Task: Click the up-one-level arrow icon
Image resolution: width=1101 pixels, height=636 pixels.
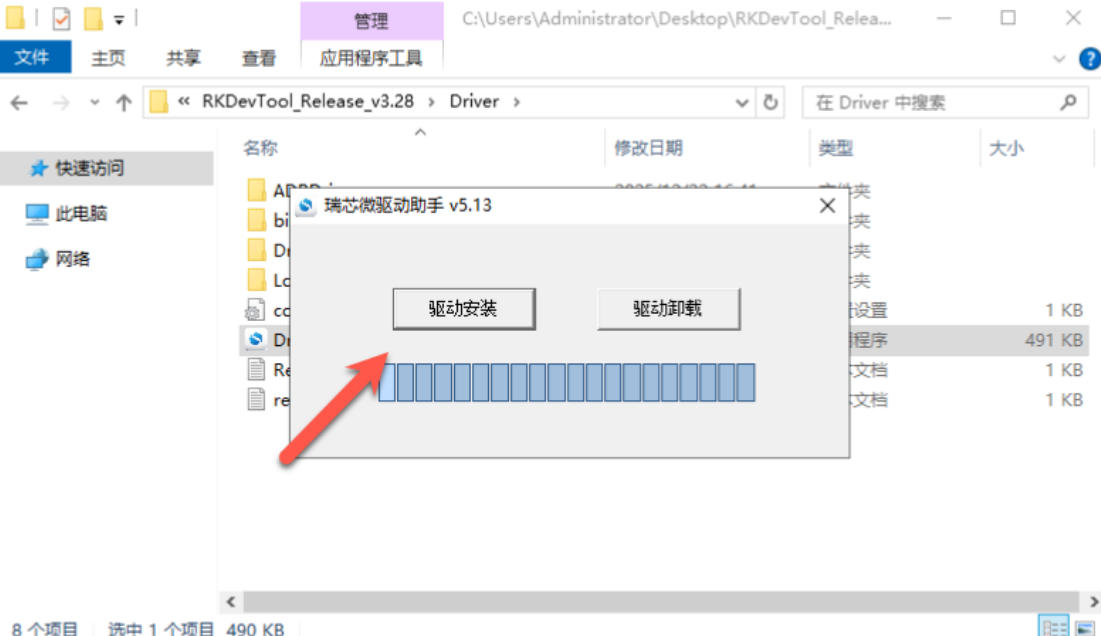Action: (x=124, y=102)
